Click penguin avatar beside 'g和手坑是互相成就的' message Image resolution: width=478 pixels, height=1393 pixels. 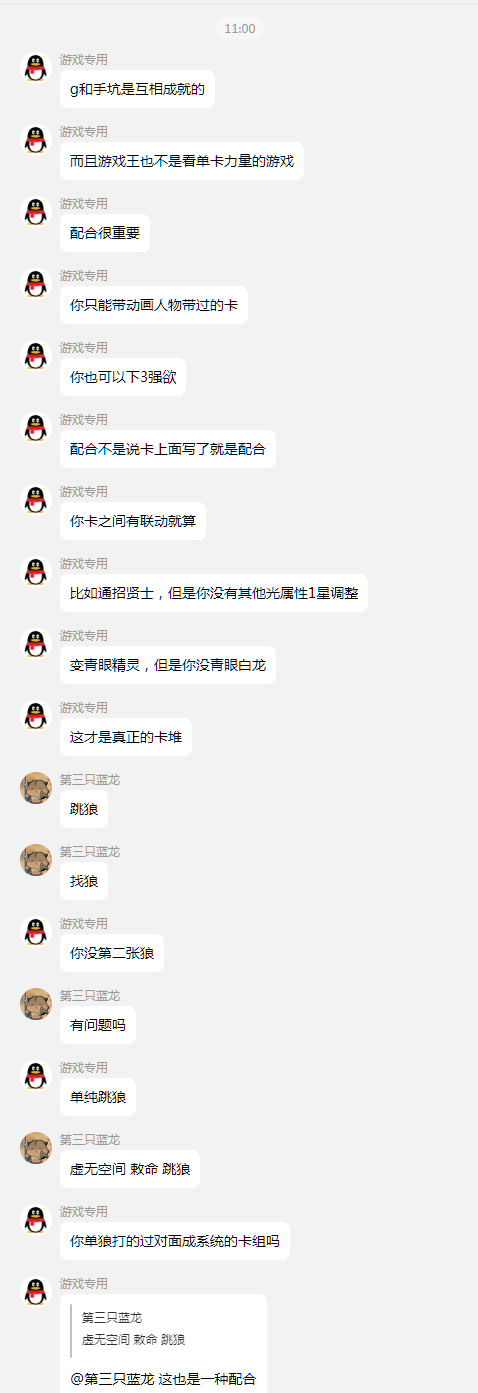36,68
